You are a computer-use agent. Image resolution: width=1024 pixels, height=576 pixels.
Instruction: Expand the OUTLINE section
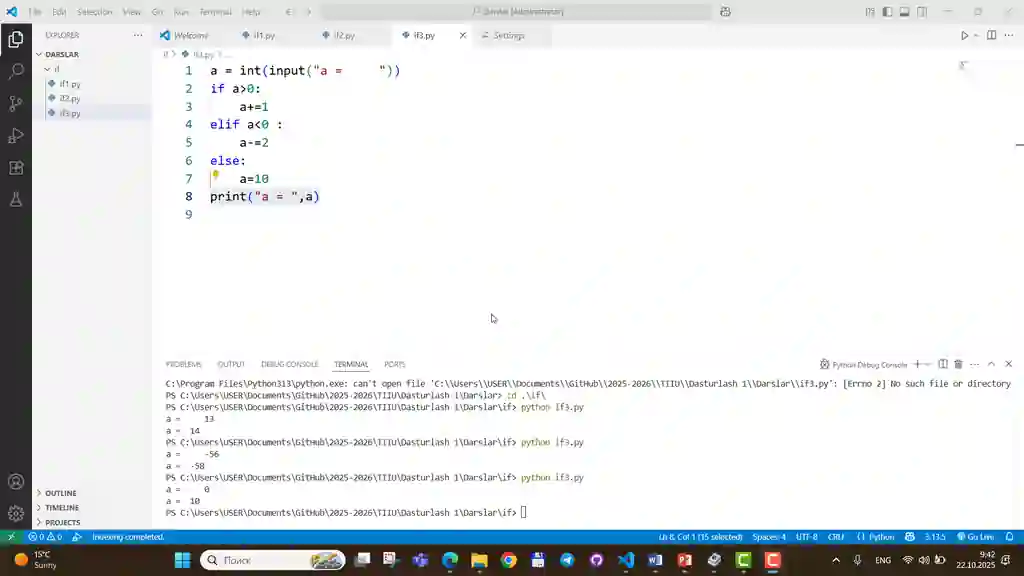click(x=60, y=493)
